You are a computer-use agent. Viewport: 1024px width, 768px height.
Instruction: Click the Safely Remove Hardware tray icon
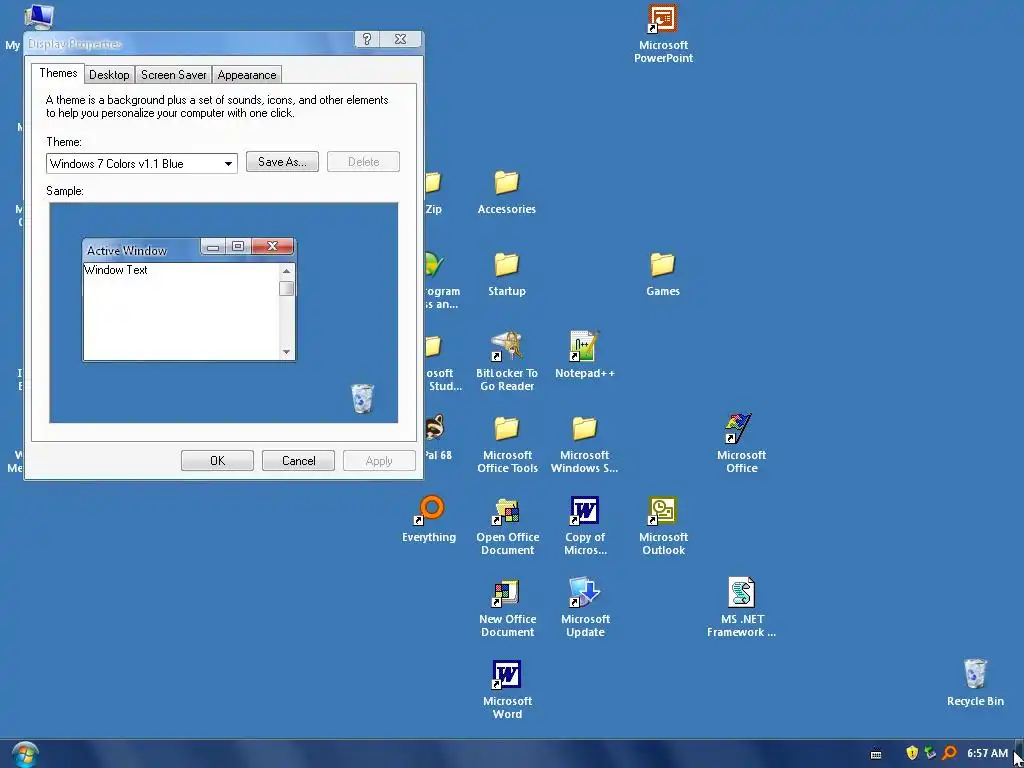click(x=931, y=753)
